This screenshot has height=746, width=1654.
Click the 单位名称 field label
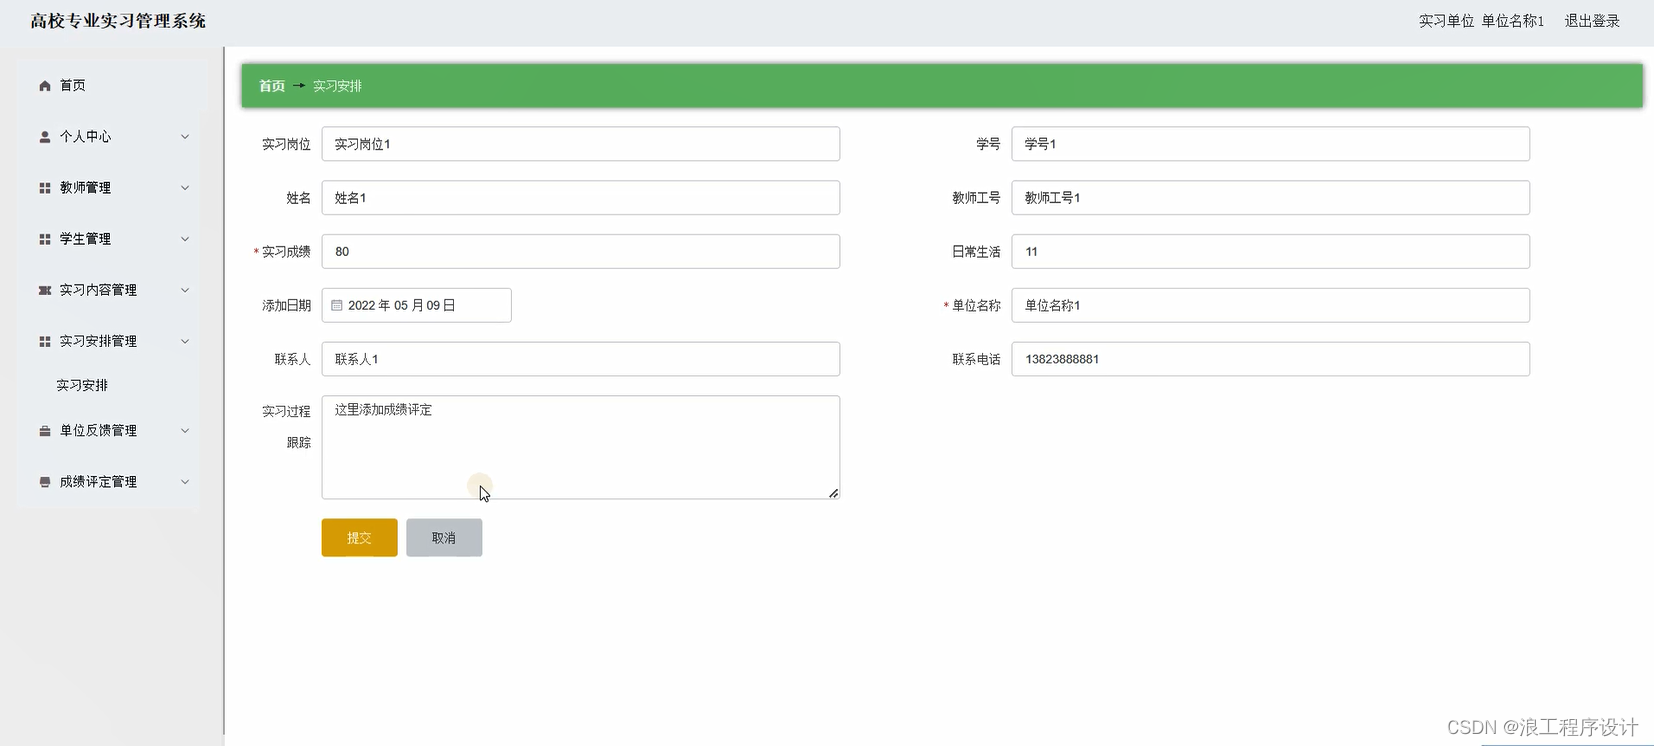[x=976, y=306]
